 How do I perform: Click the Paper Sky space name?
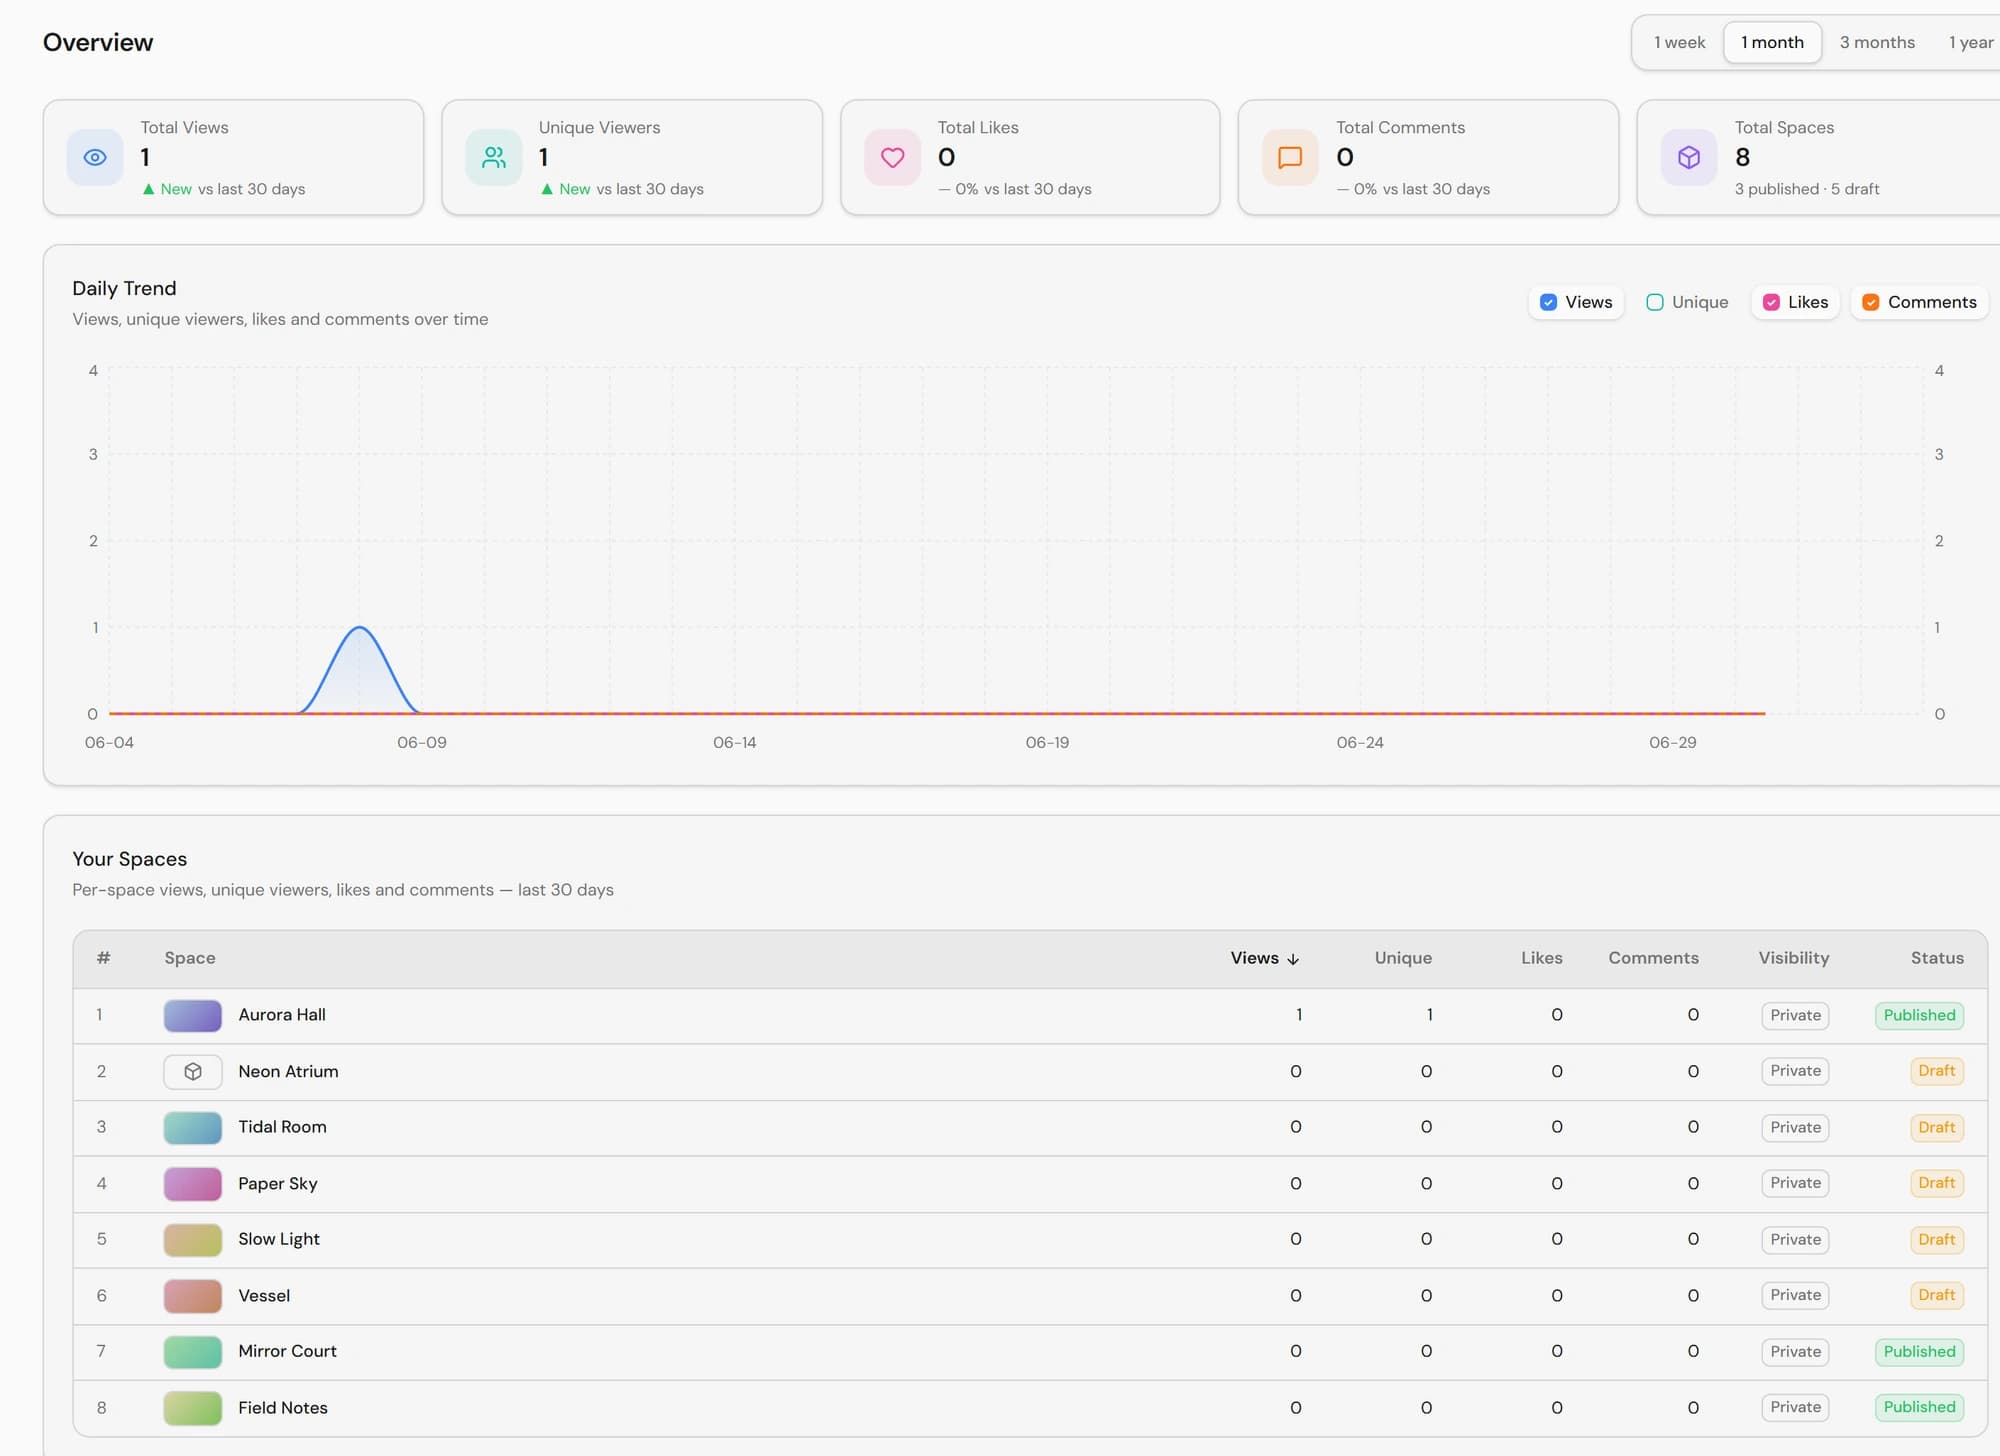278,1184
